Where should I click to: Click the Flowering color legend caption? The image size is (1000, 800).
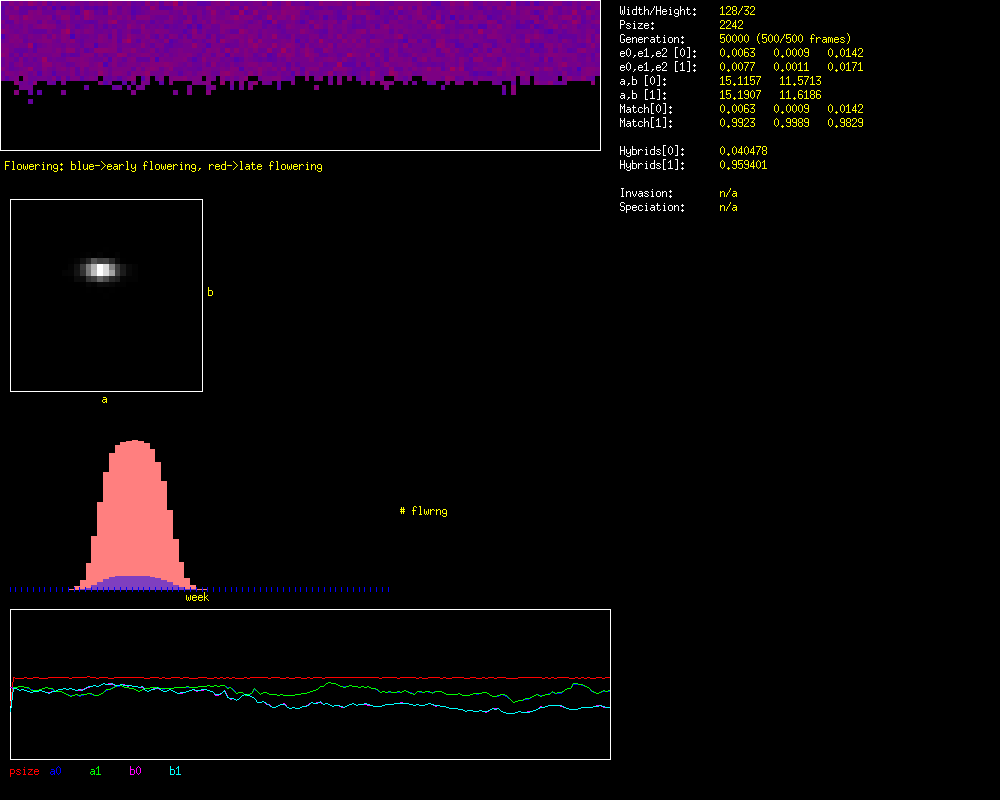click(163, 166)
